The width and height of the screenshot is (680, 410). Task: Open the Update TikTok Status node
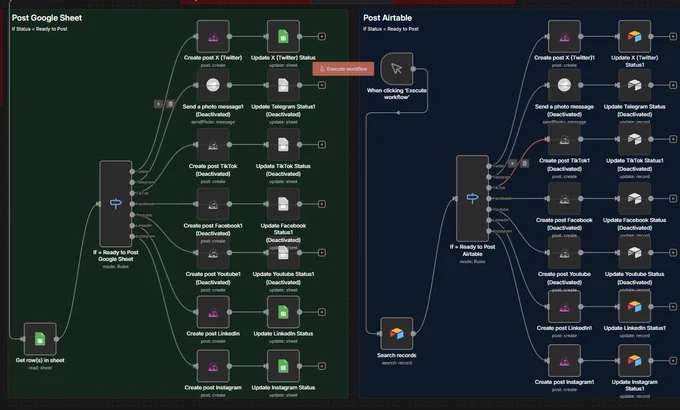283,144
